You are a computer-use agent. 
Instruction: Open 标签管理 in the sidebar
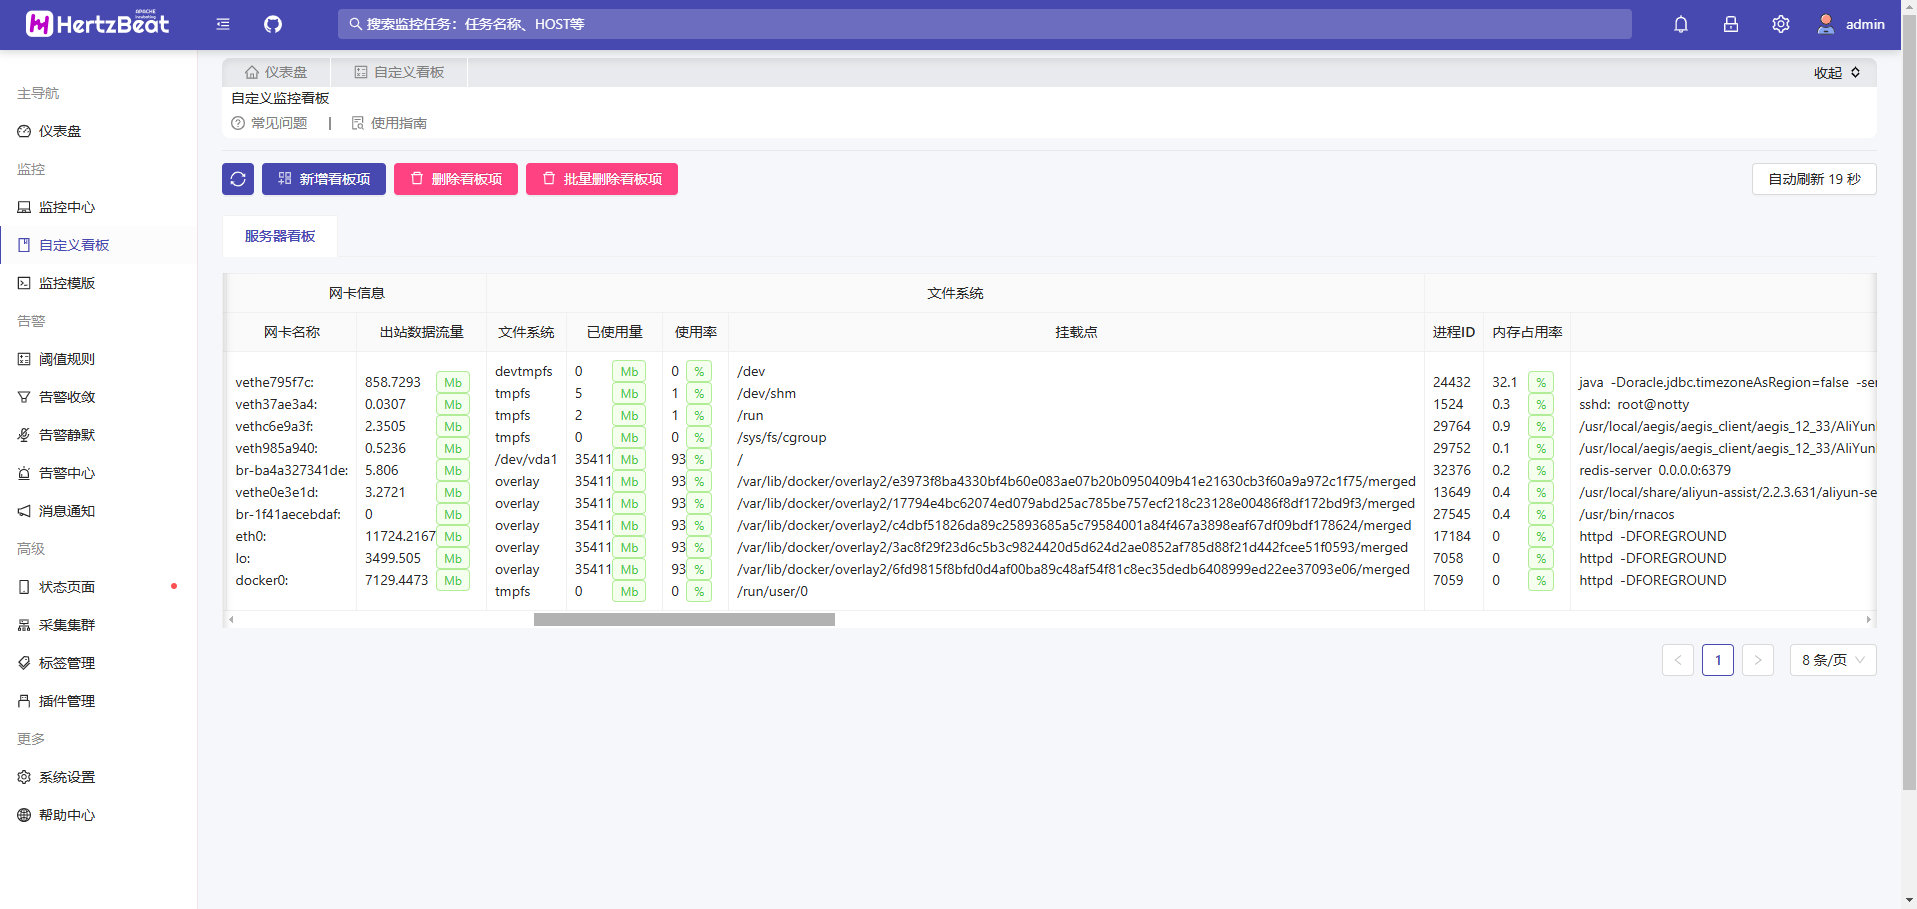click(x=98, y=663)
